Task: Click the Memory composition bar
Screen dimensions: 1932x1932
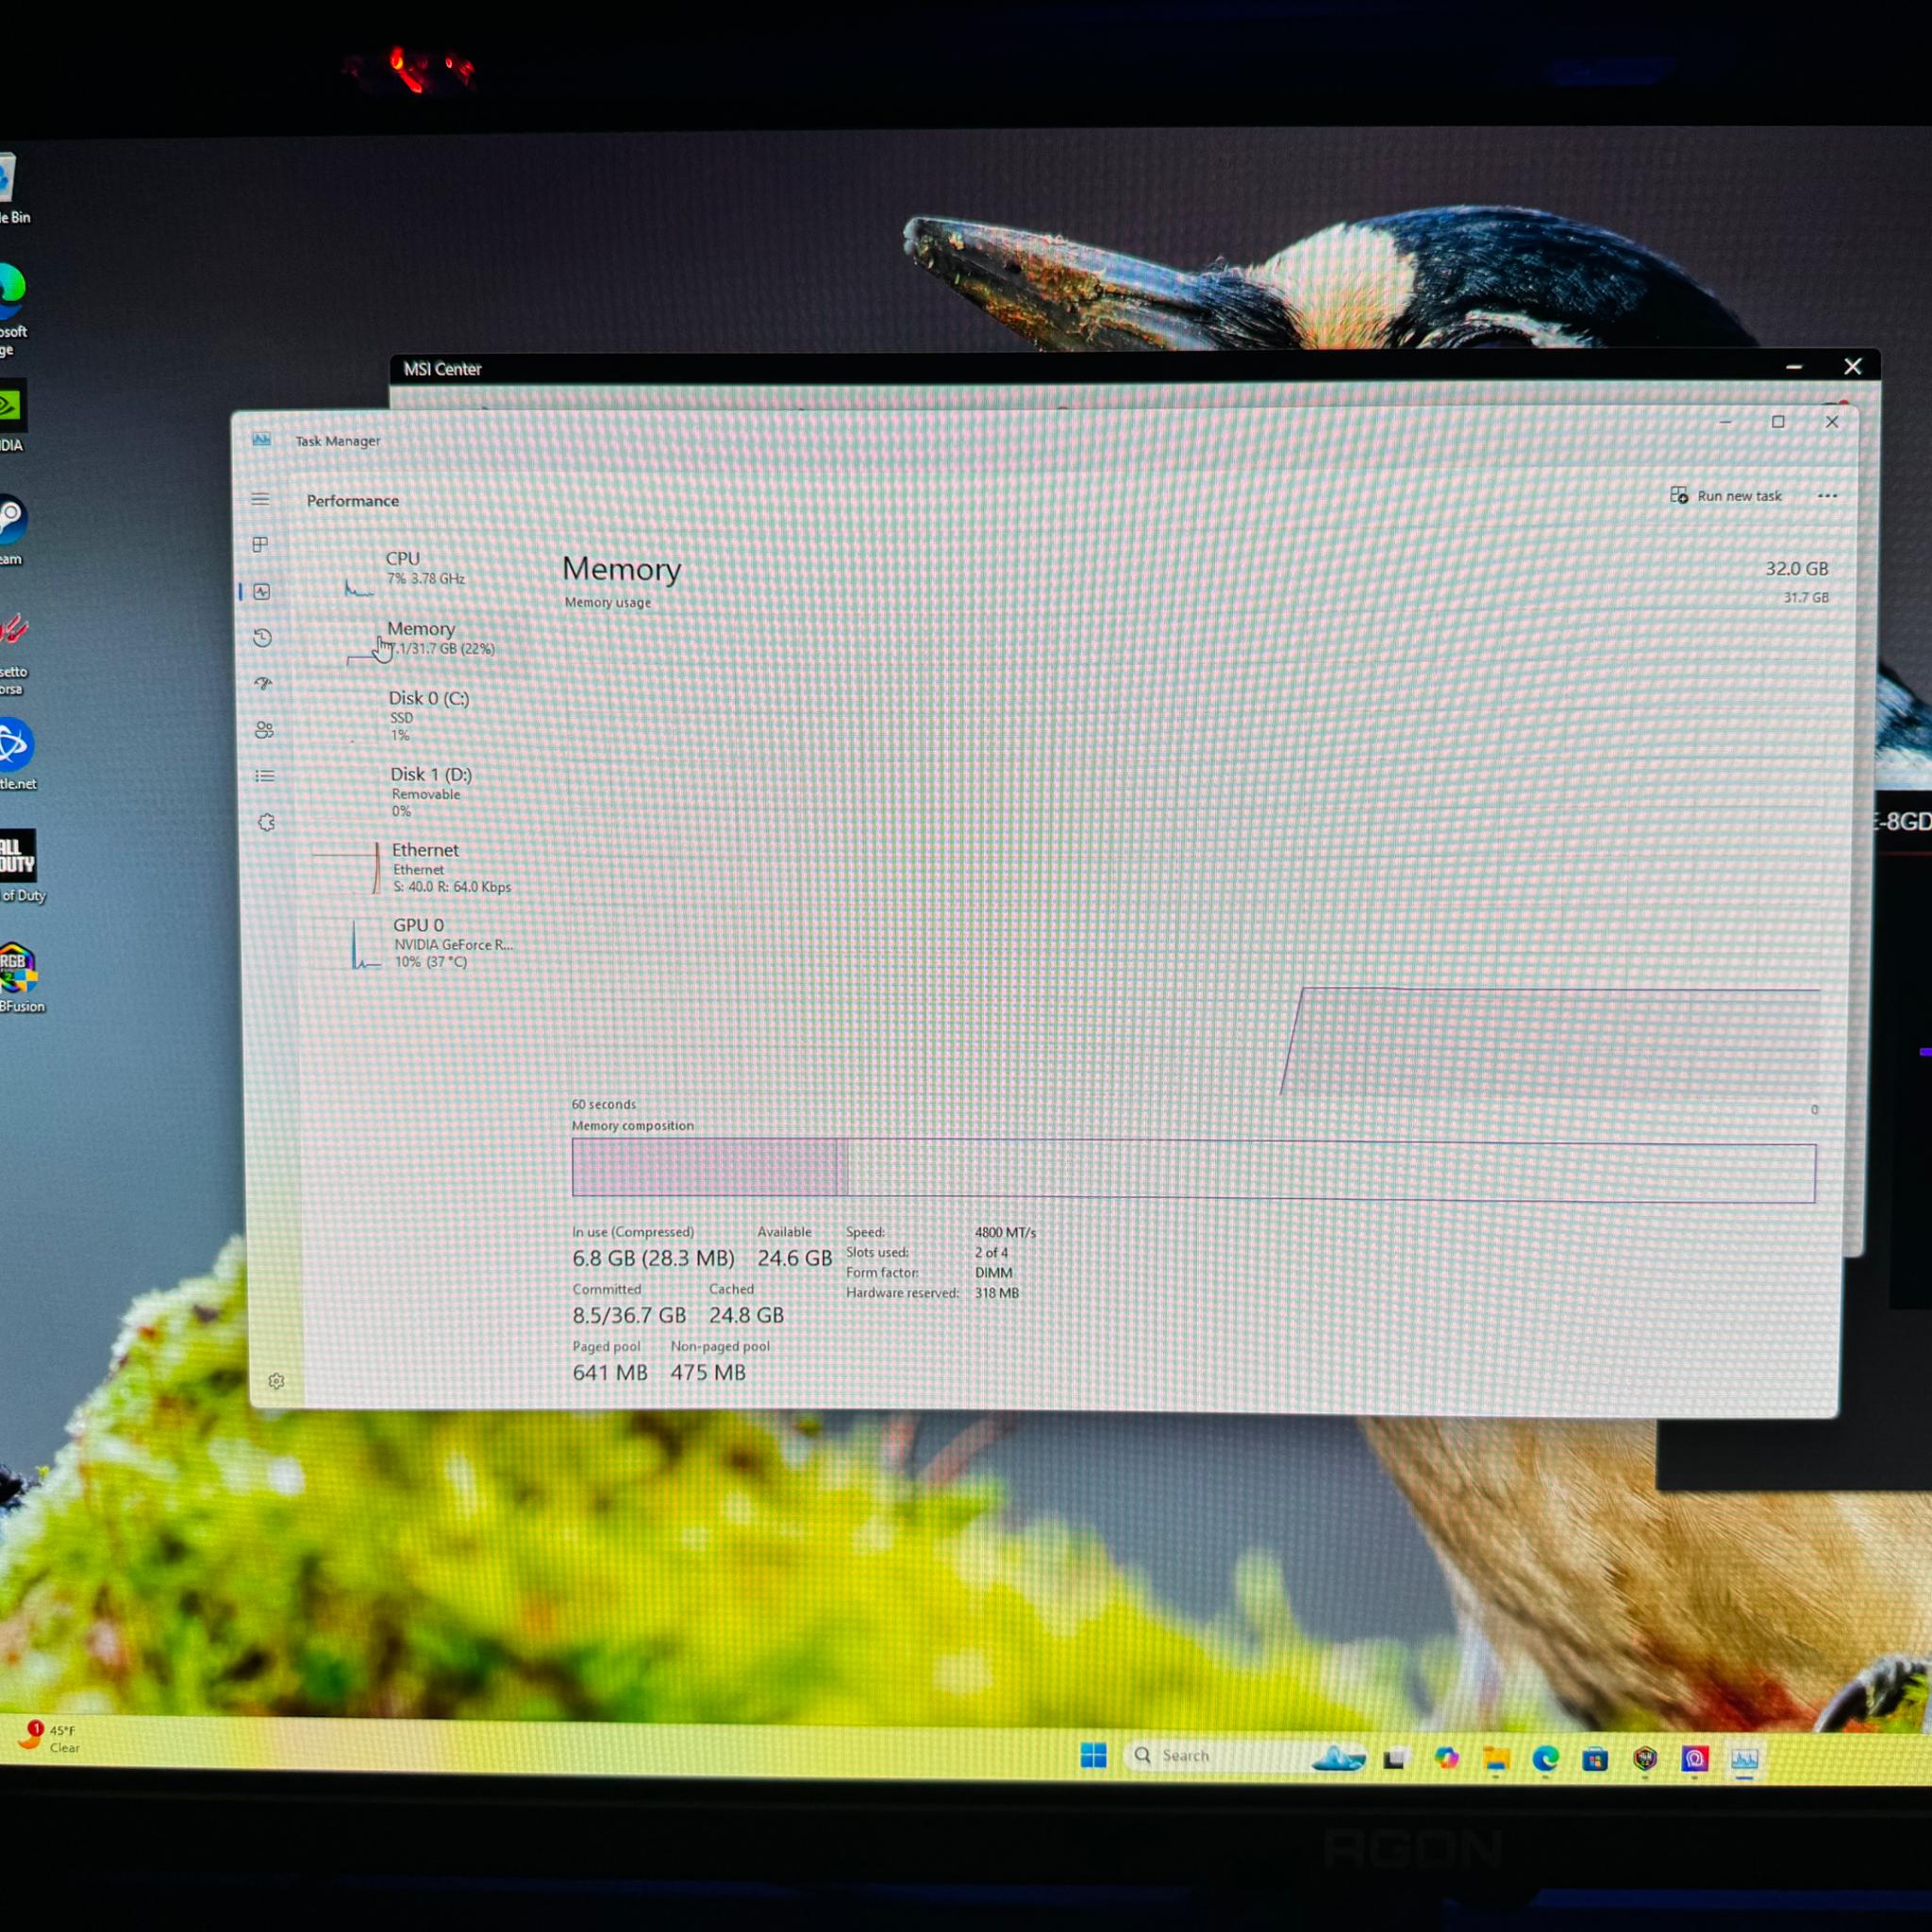Action: point(1193,1170)
